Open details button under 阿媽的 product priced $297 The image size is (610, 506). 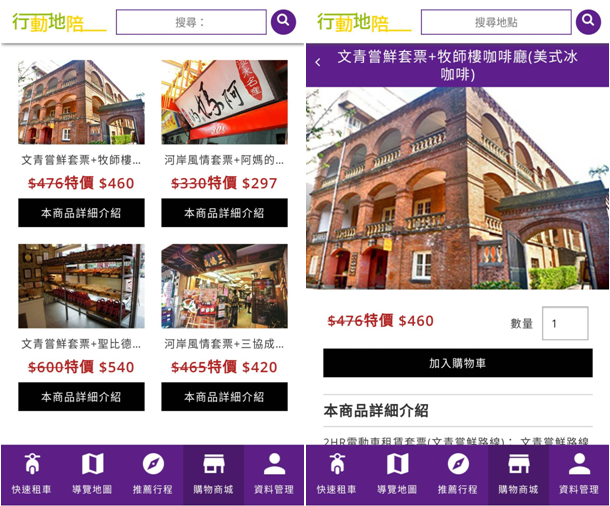coord(224,213)
